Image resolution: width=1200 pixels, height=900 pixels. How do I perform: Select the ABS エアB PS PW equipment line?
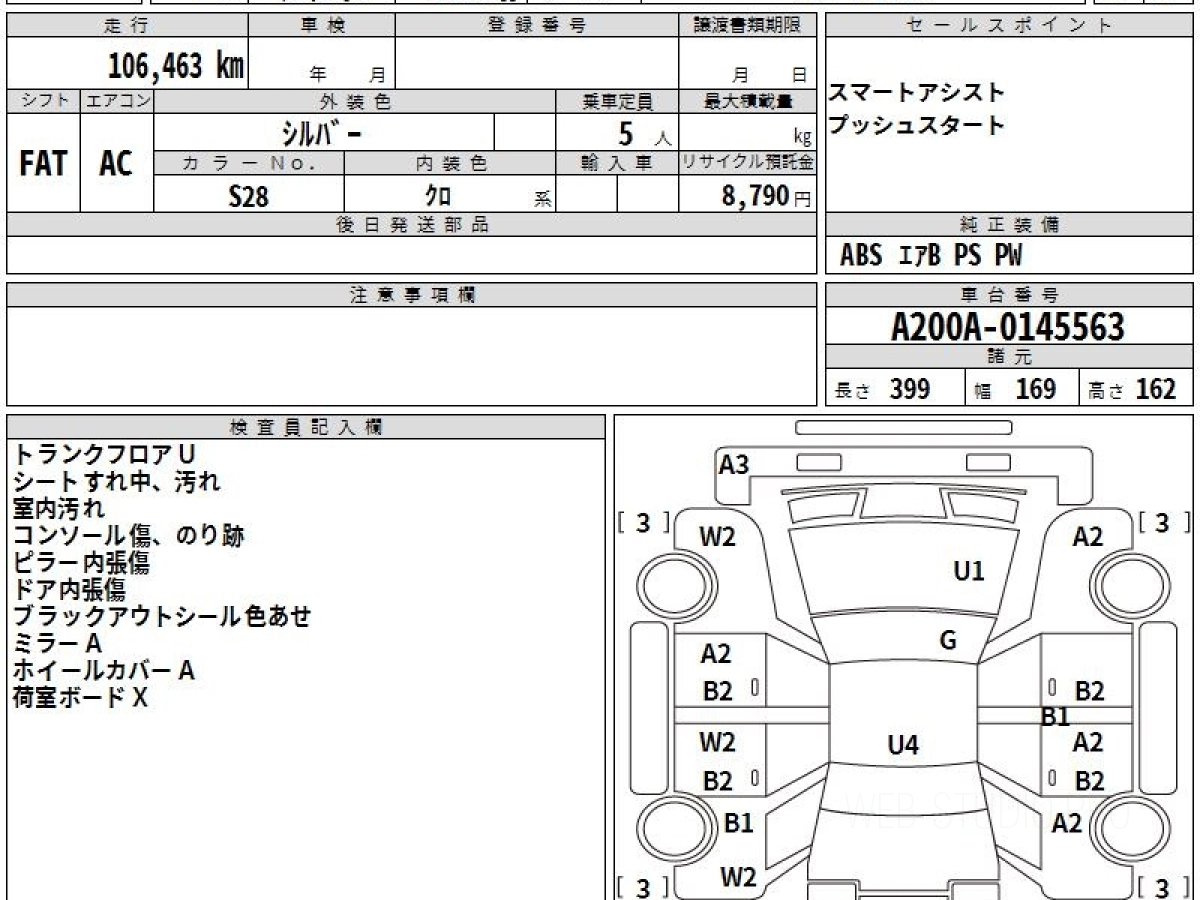931,256
